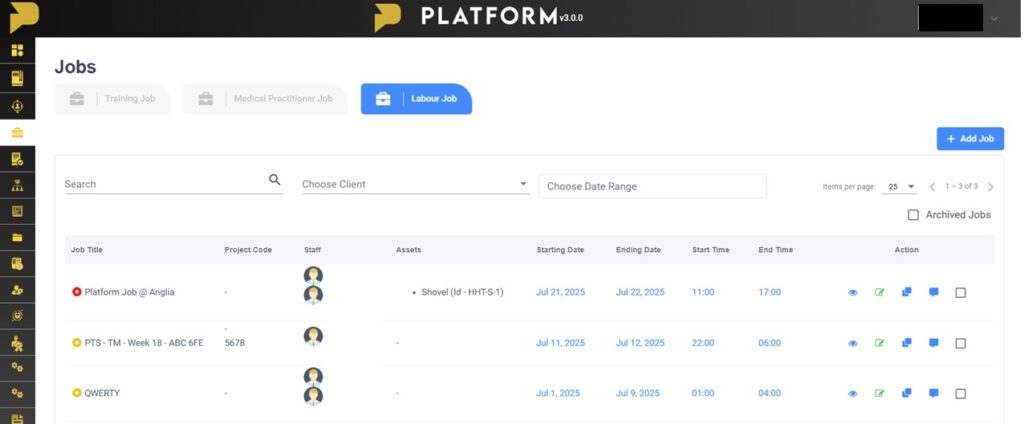Click the folder icon in left sidebar

click(17, 238)
